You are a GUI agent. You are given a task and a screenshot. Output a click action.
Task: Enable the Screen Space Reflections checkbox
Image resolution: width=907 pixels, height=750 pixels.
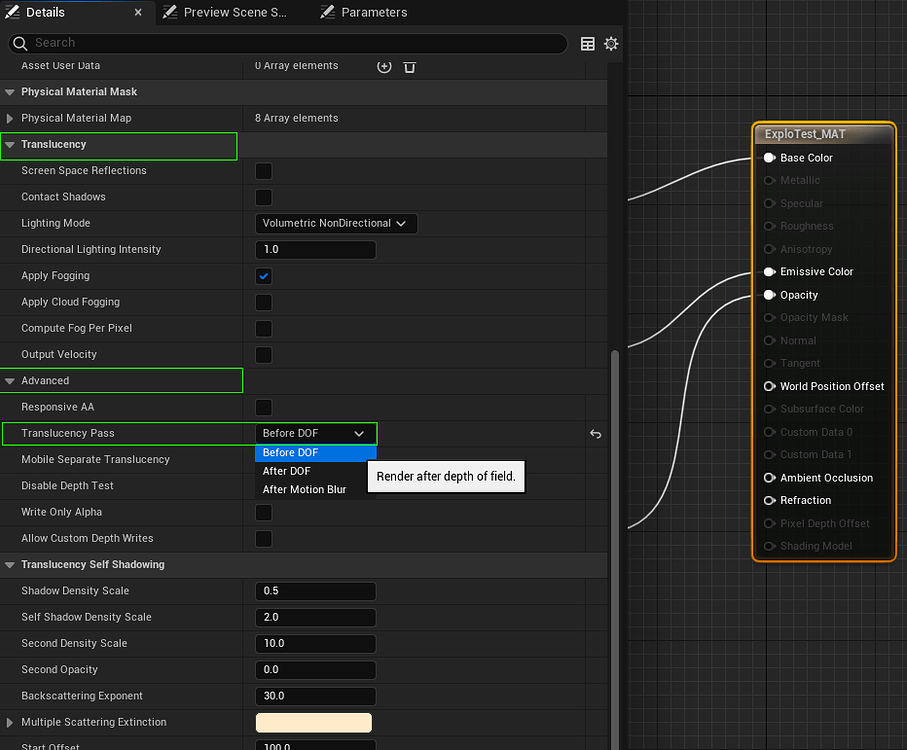tap(263, 171)
